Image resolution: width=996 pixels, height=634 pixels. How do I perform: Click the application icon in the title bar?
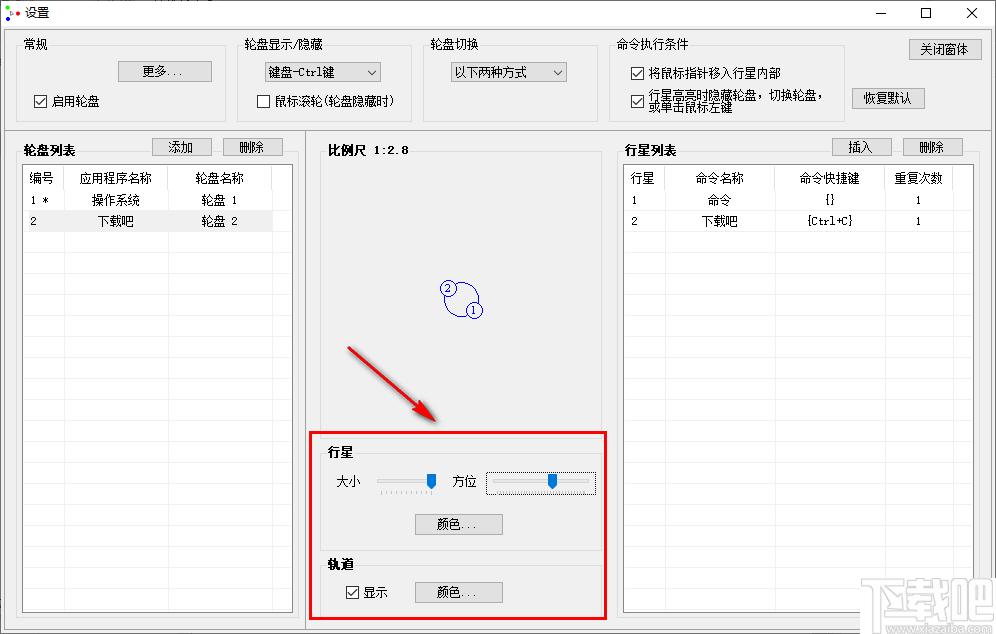(x=13, y=13)
